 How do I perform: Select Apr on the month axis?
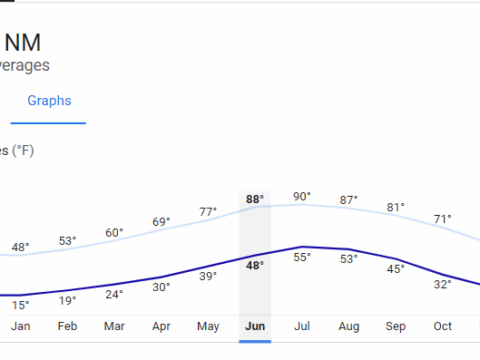(x=161, y=326)
